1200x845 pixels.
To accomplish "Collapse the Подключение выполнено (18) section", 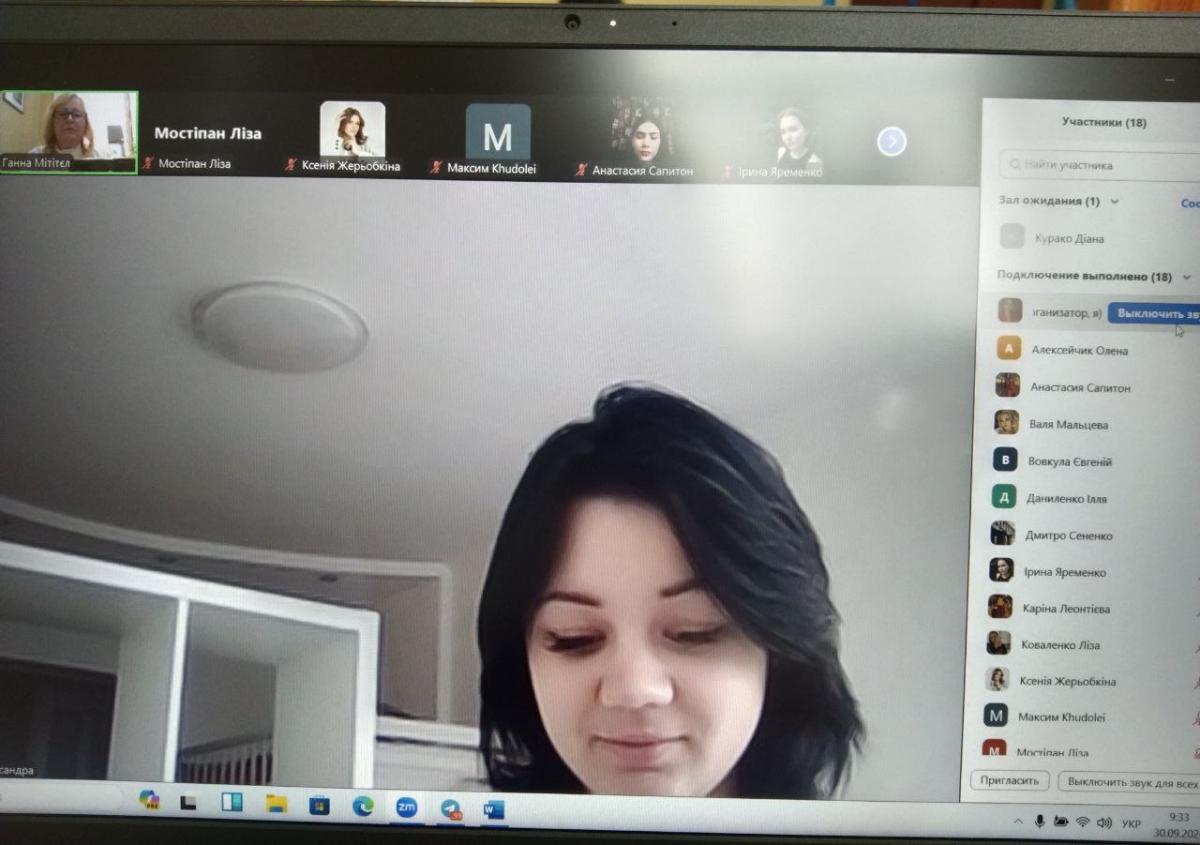I will point(1187,277).
